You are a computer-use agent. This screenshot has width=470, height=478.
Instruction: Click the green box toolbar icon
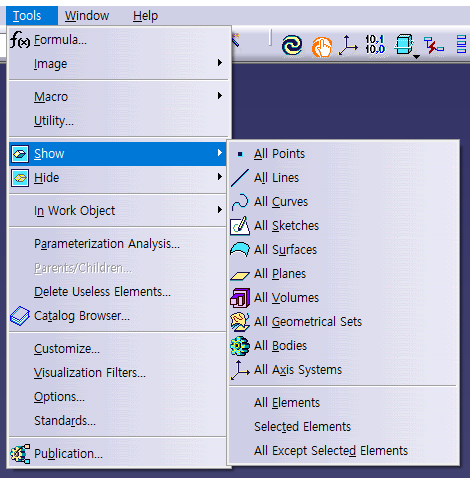(x=404, y=44)
